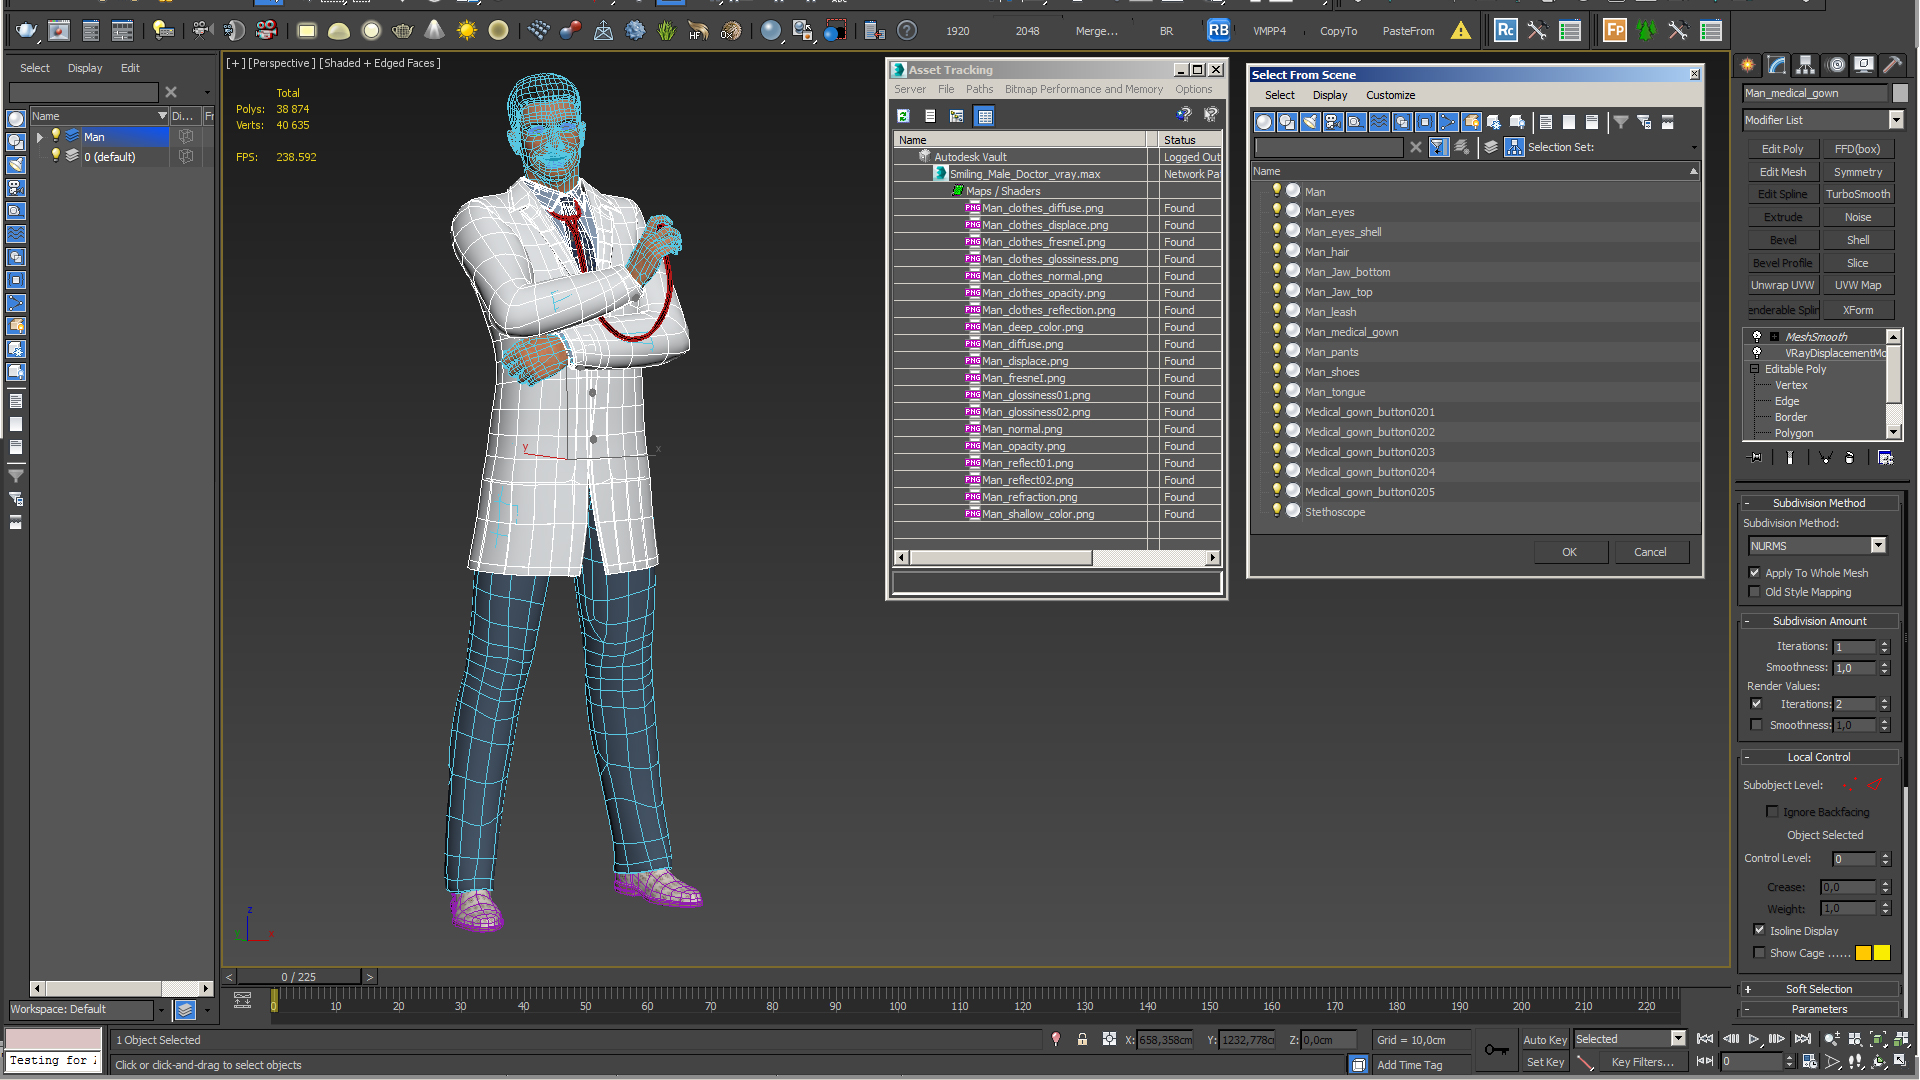Open help with the question mark icon
The width and height of the screenshot is (1920, 1080).
point(906,31)
